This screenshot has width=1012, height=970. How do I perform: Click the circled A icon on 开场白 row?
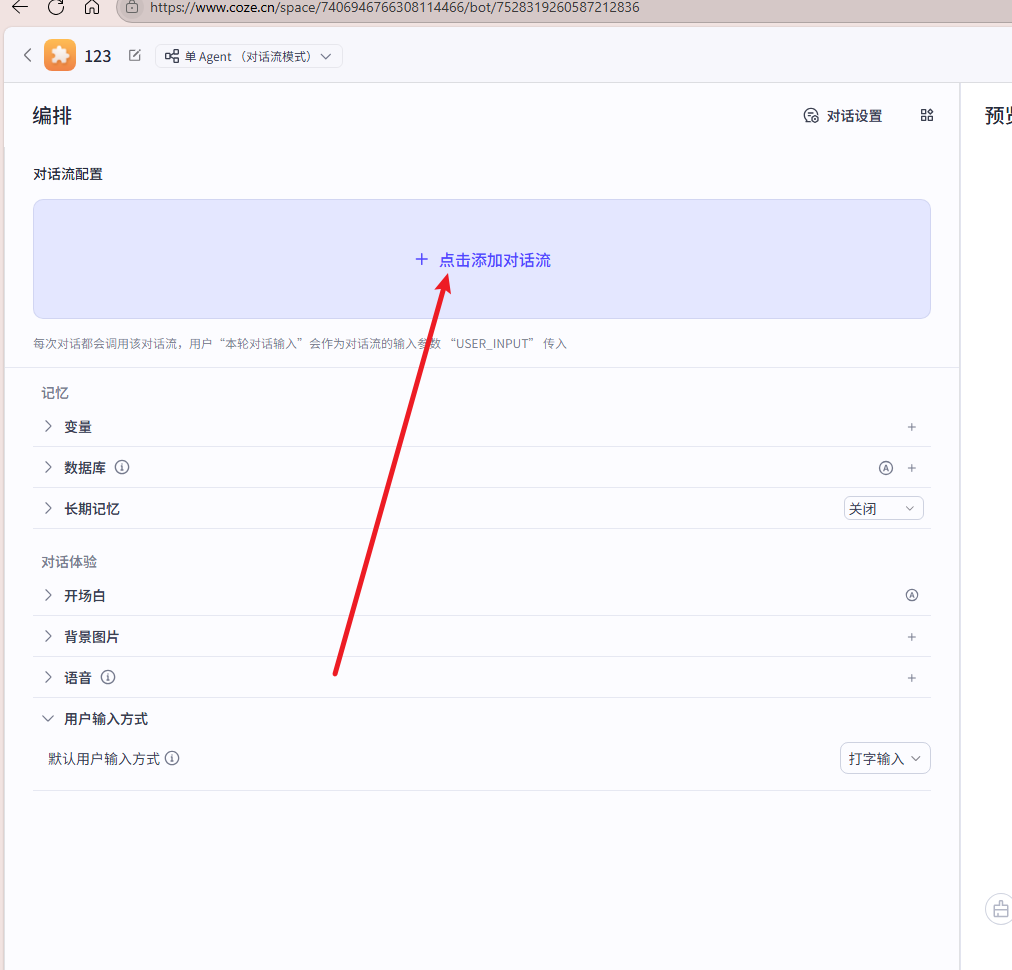coord(911,595)
